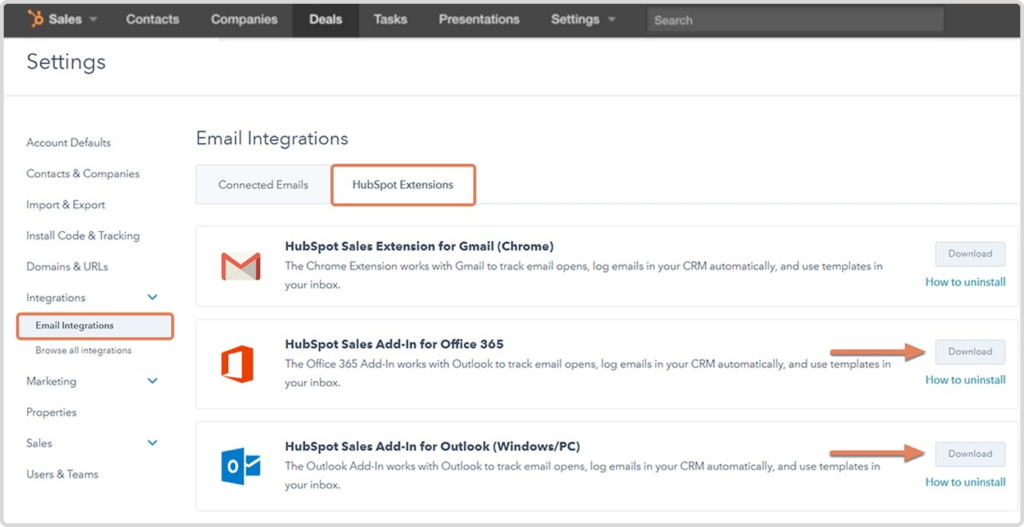1024x527 pixels.
Task: Open Account Defaults in the sidebar
Action: point(69,143)
